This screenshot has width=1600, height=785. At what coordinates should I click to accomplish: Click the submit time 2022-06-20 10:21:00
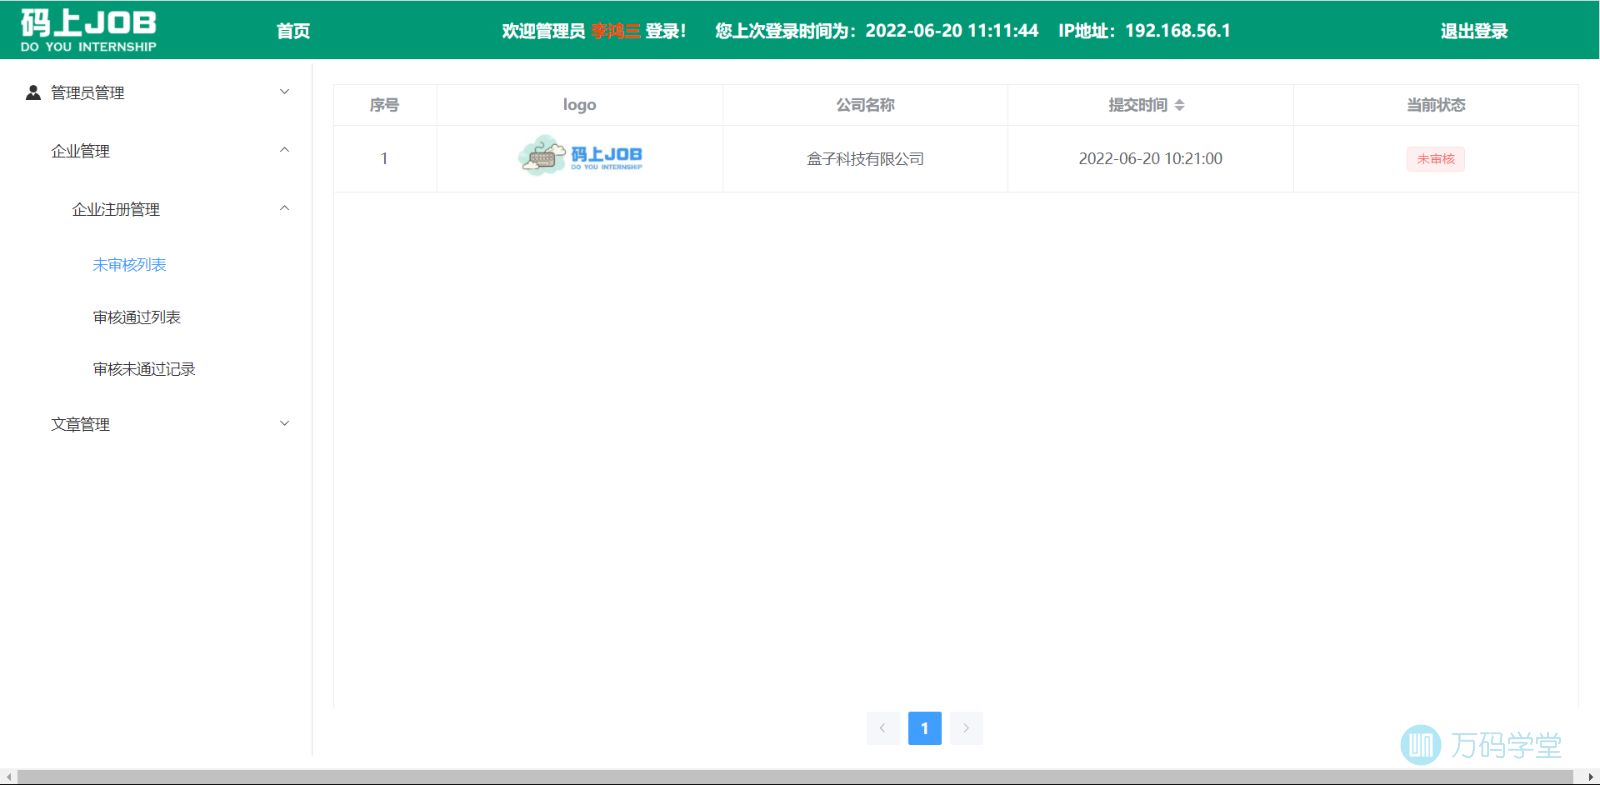click(x=1150, y=159)
